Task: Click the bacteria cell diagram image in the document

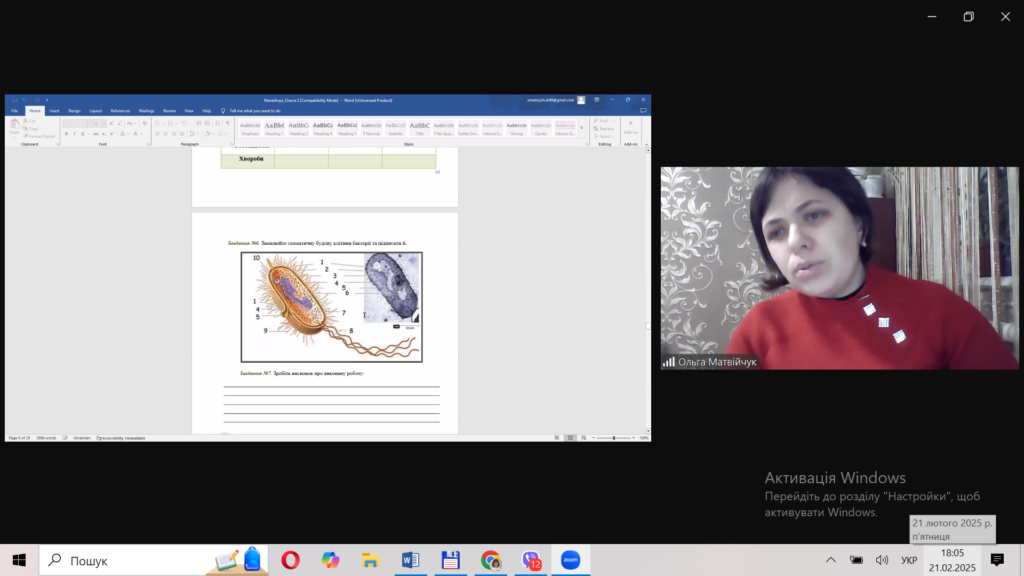Action: click(332, 307)
